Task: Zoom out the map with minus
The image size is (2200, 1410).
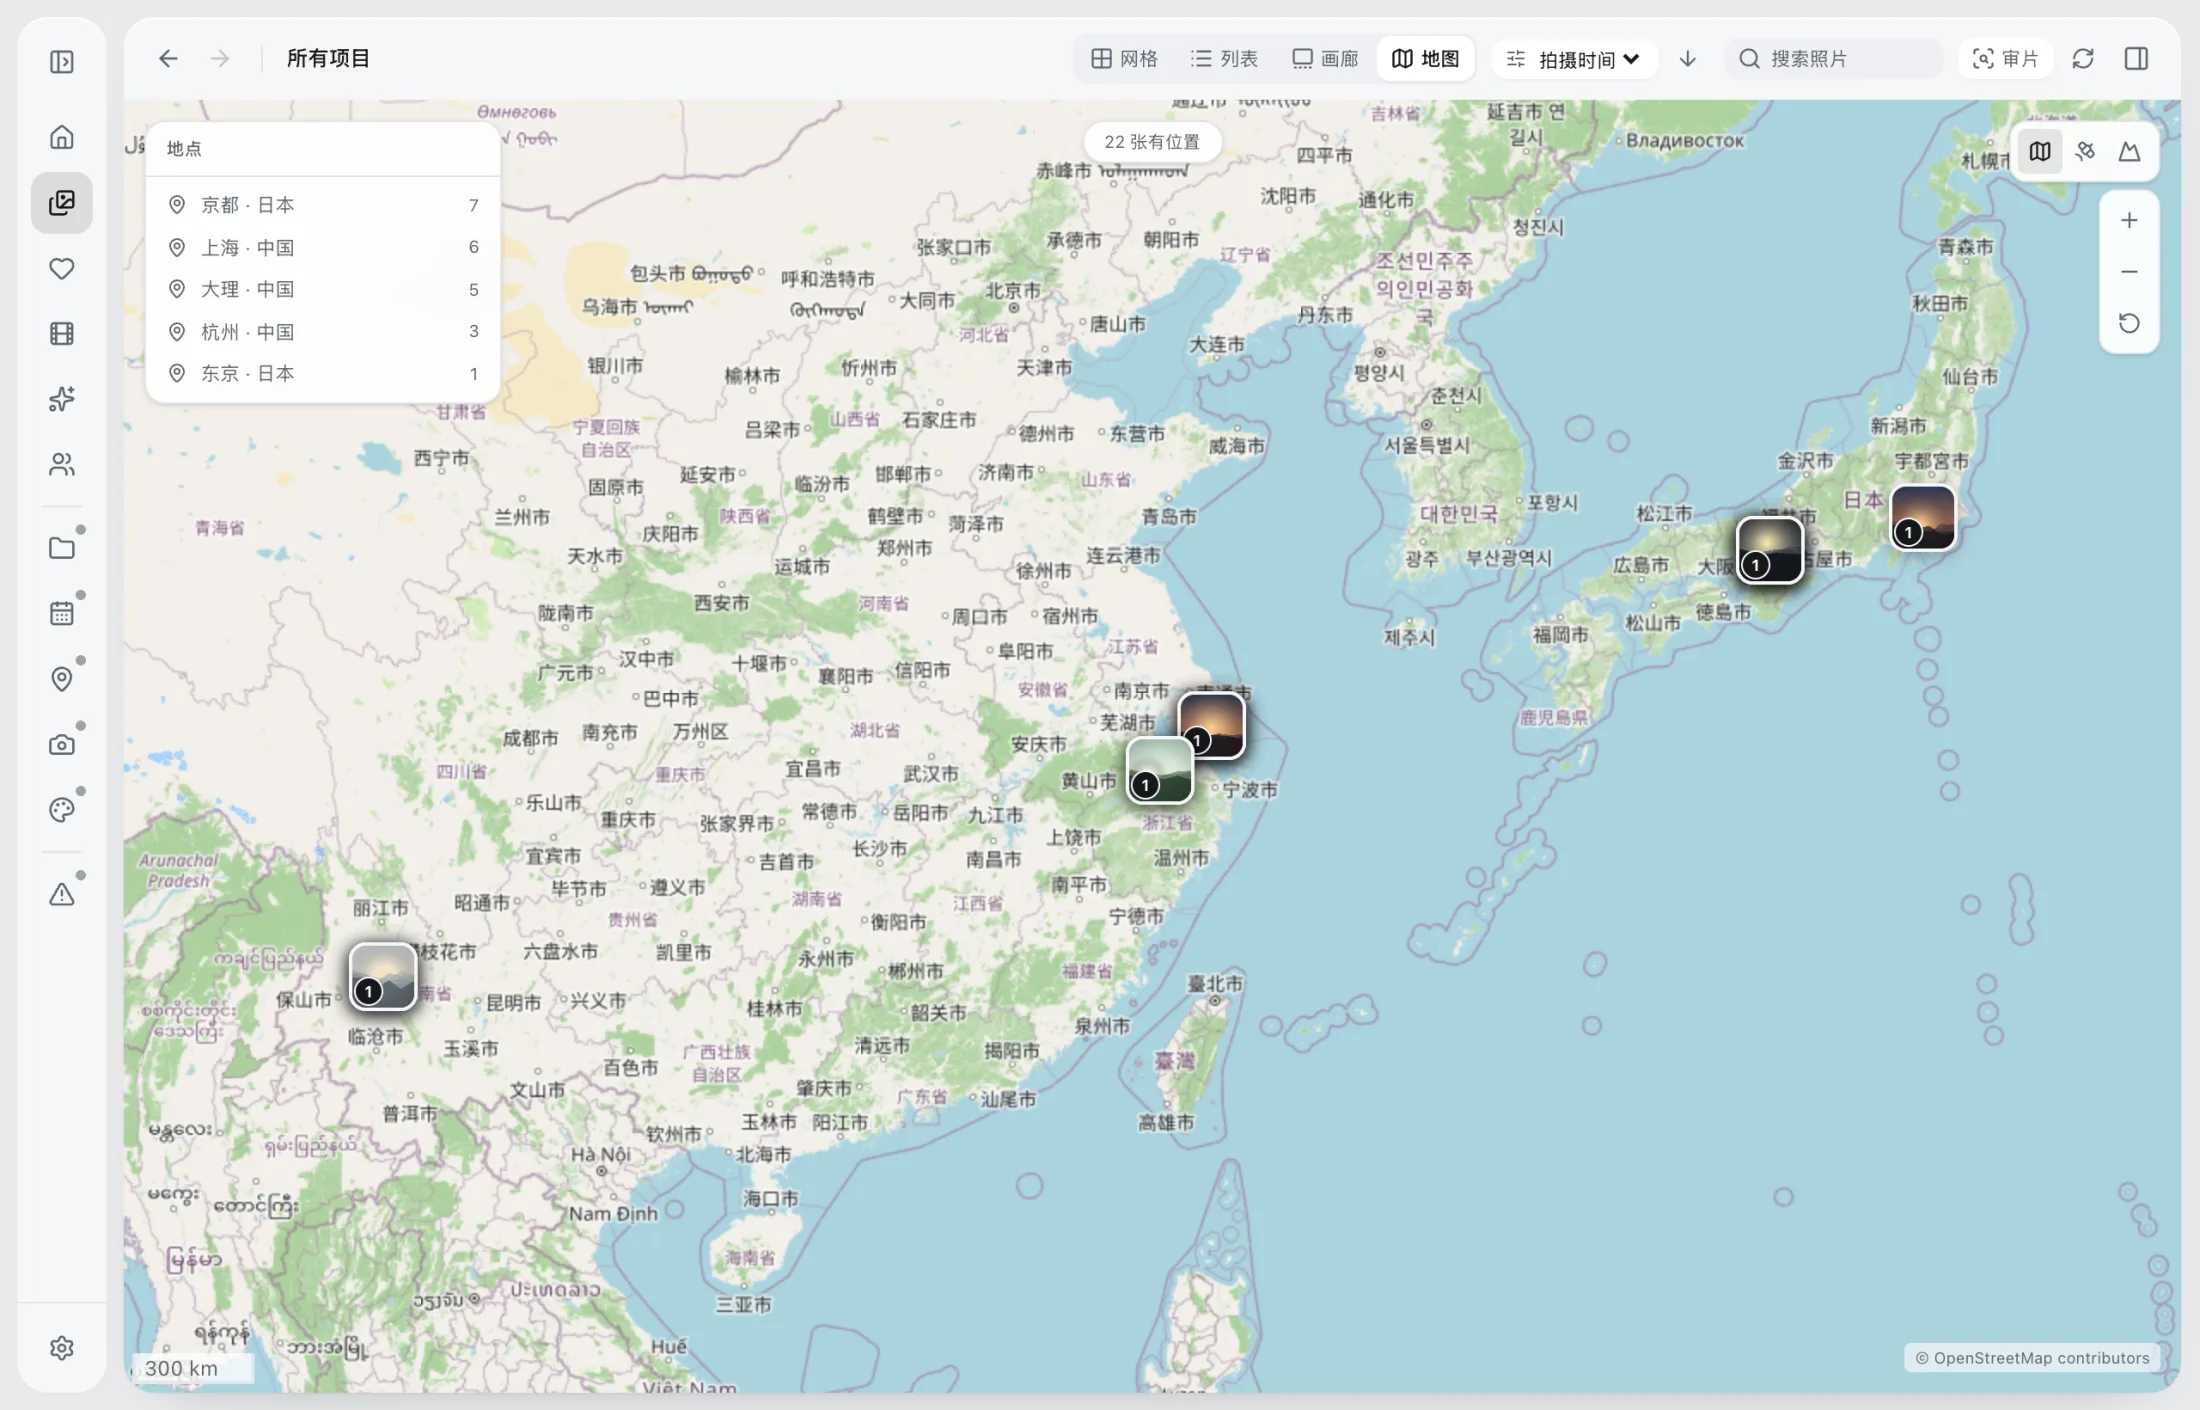Action: [2129, 272]
